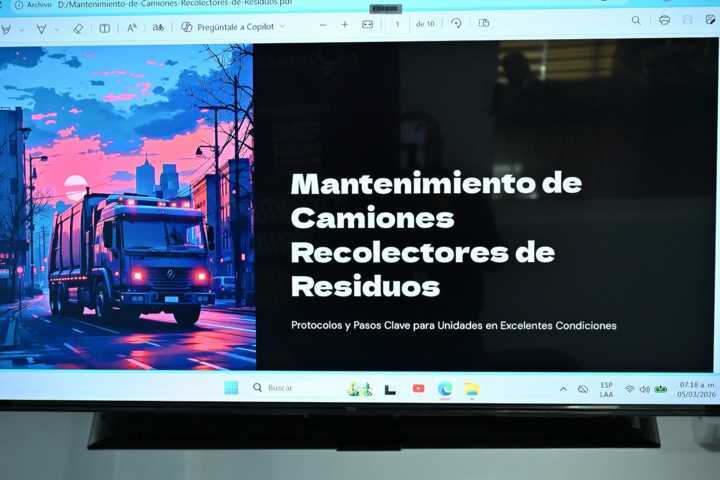Expand the highlight tool dropdown arrow

21,29
